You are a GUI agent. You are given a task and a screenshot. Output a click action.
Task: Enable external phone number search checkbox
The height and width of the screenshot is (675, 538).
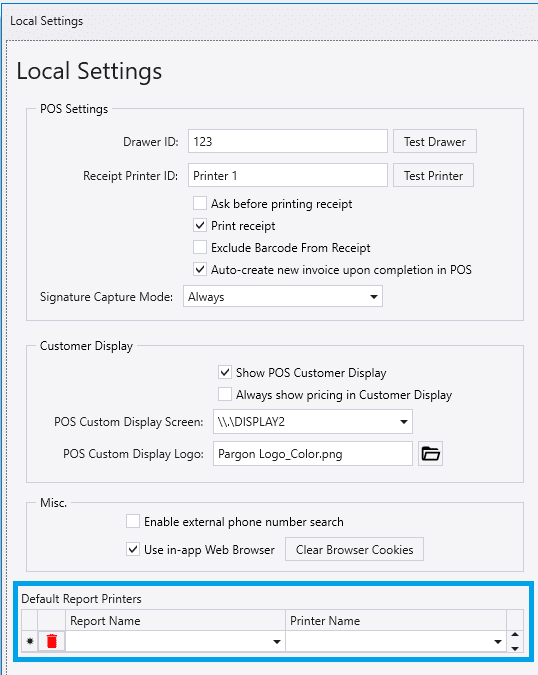[x=133, y=521]
